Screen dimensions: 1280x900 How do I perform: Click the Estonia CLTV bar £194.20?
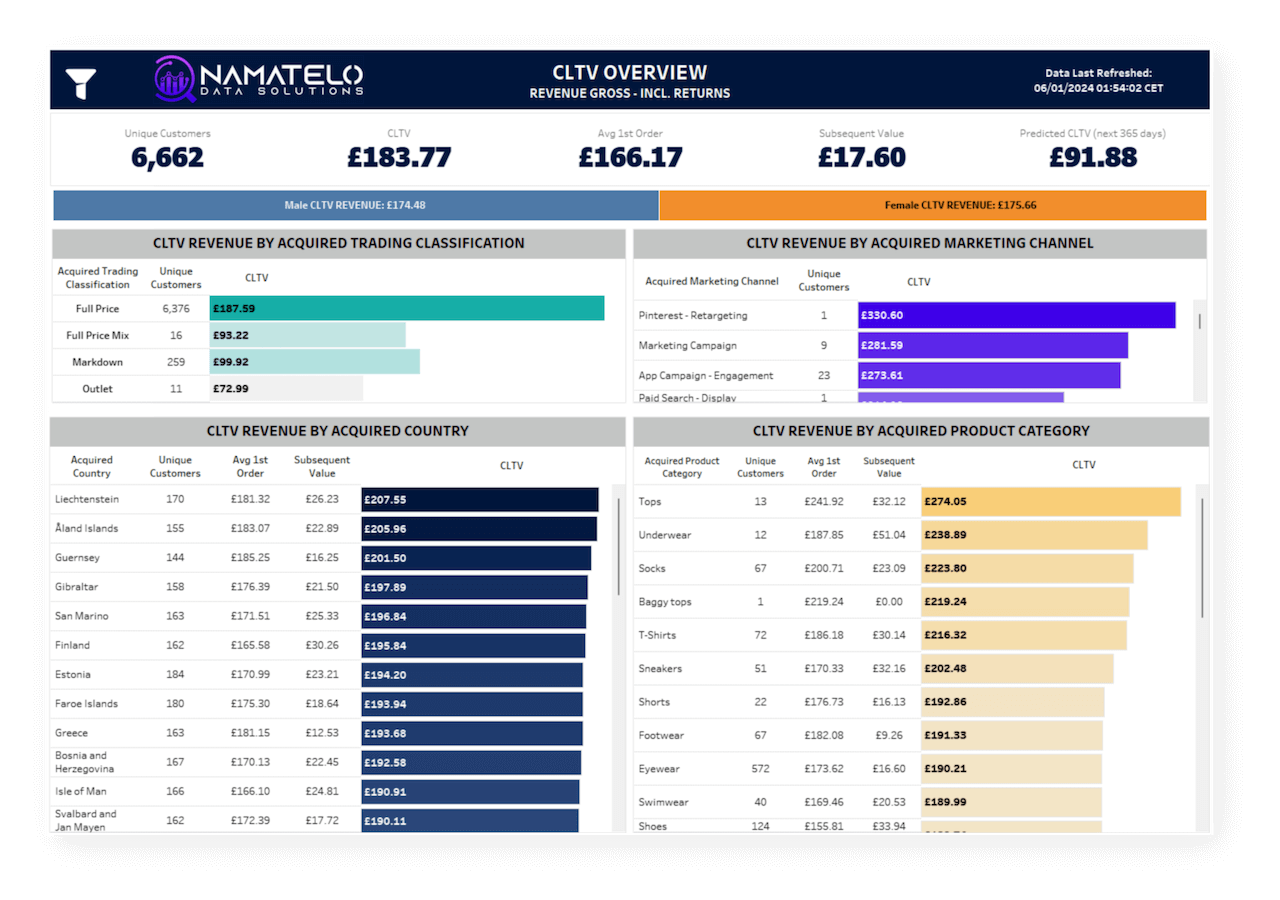(472, 675)
